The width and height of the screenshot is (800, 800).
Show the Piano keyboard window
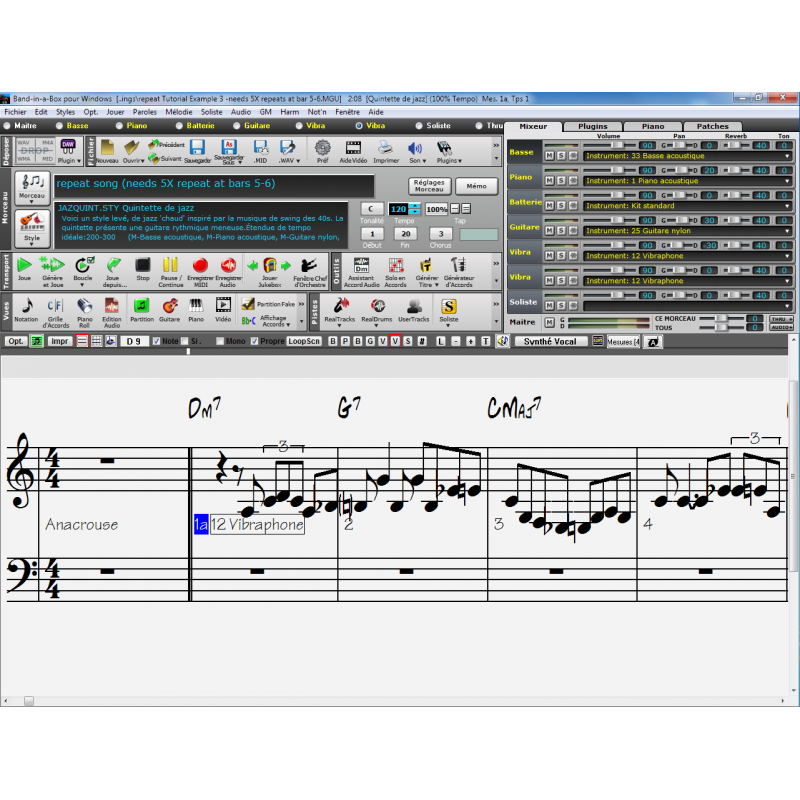pyautogui.click(x=196, y=306)
